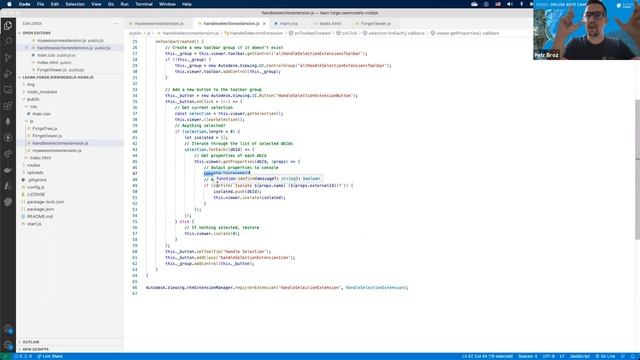This screenshot has width=640, height=360.
Task: Open the Source Control view
Action: point(8,58)
